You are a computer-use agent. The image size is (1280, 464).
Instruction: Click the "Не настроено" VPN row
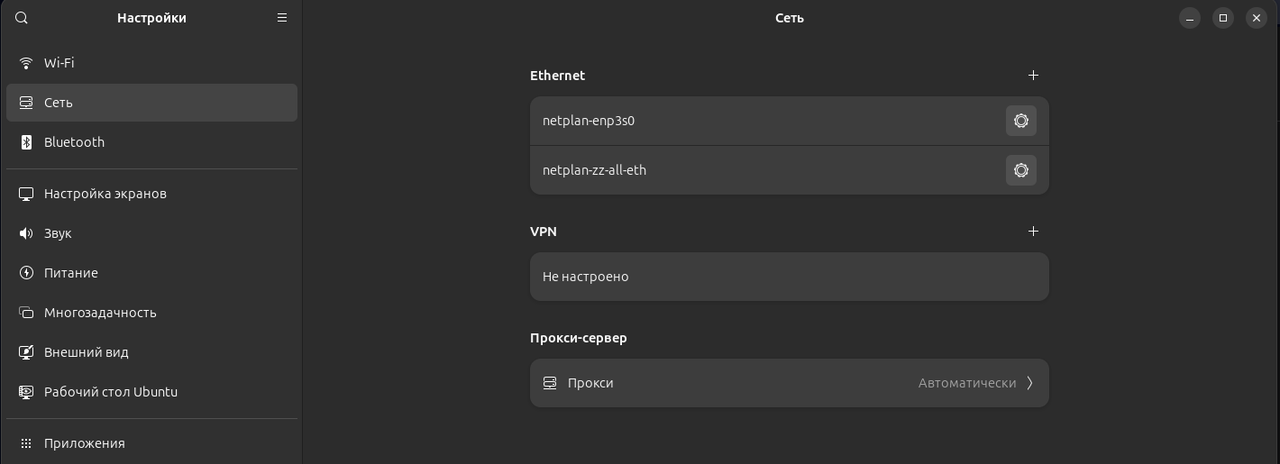[x=788, y=276]
